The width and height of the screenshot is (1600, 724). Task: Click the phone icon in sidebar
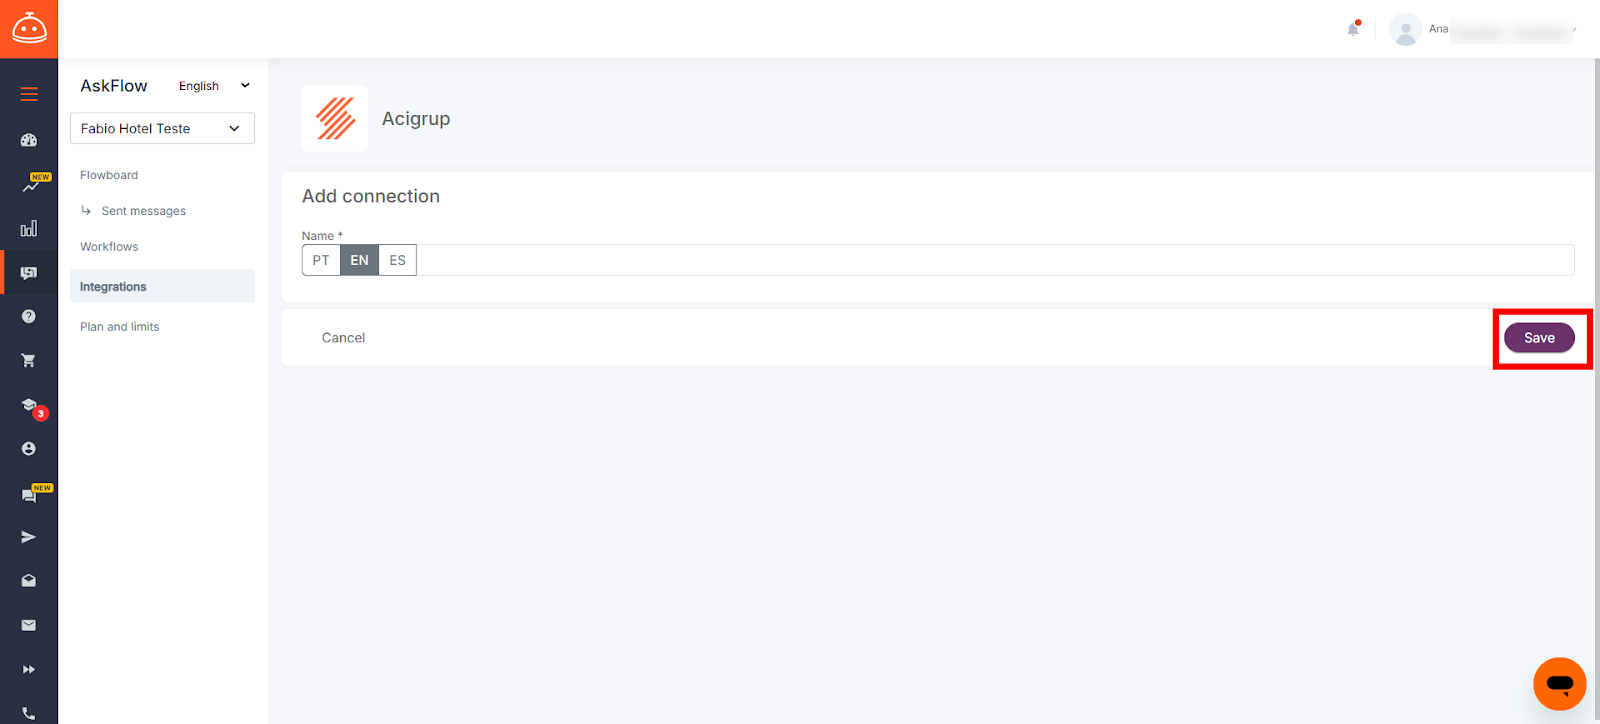coord(29,714)
